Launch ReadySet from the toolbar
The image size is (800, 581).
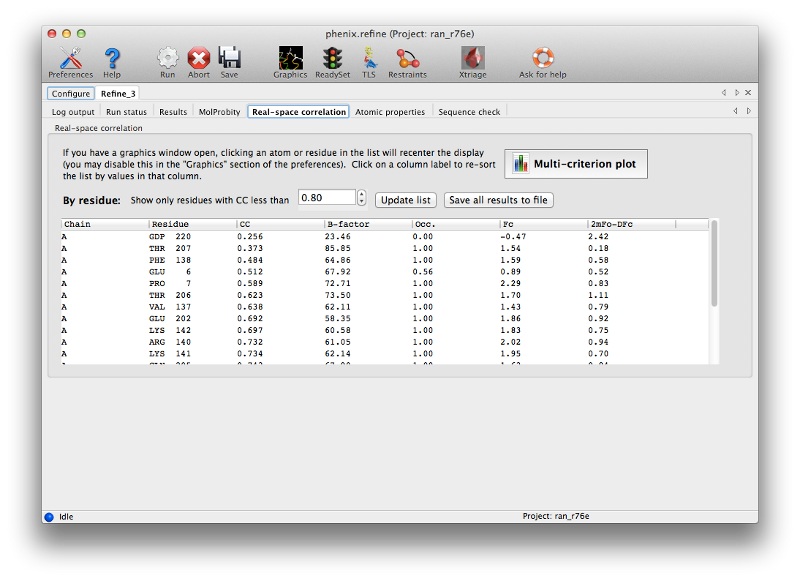(x=332, y=60)
